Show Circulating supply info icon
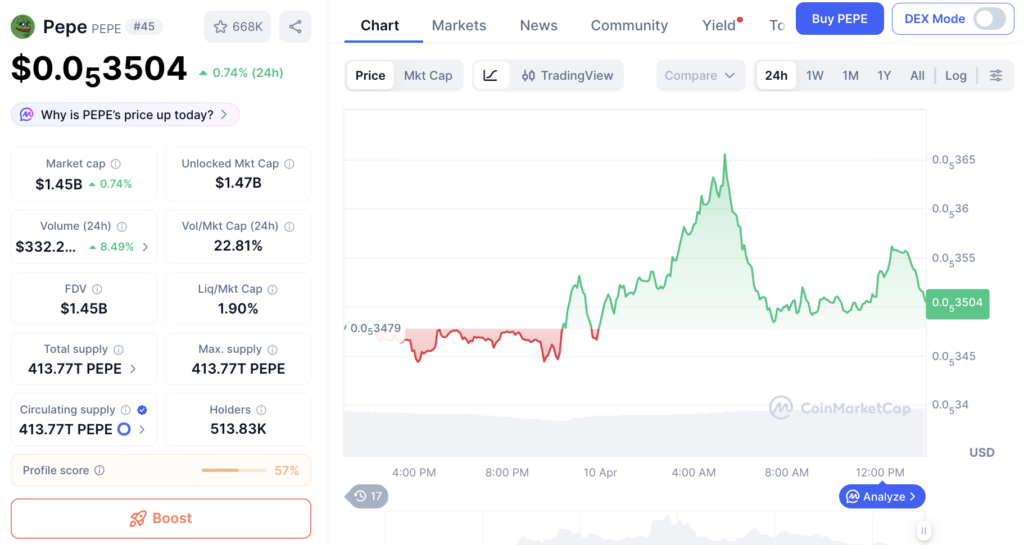The height and width of the screenshot is (545, 1024). pos(125,410)
